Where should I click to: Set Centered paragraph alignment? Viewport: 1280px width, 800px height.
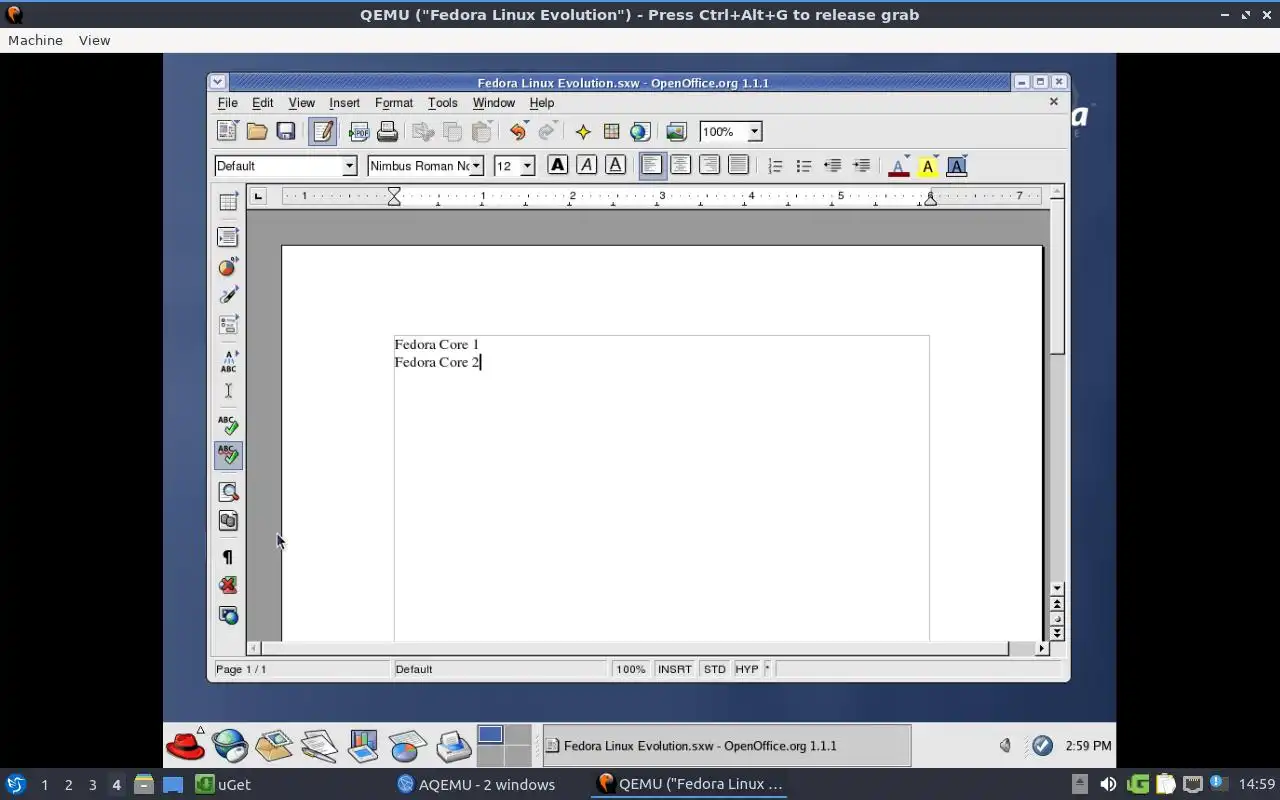[x=681, y=165]
